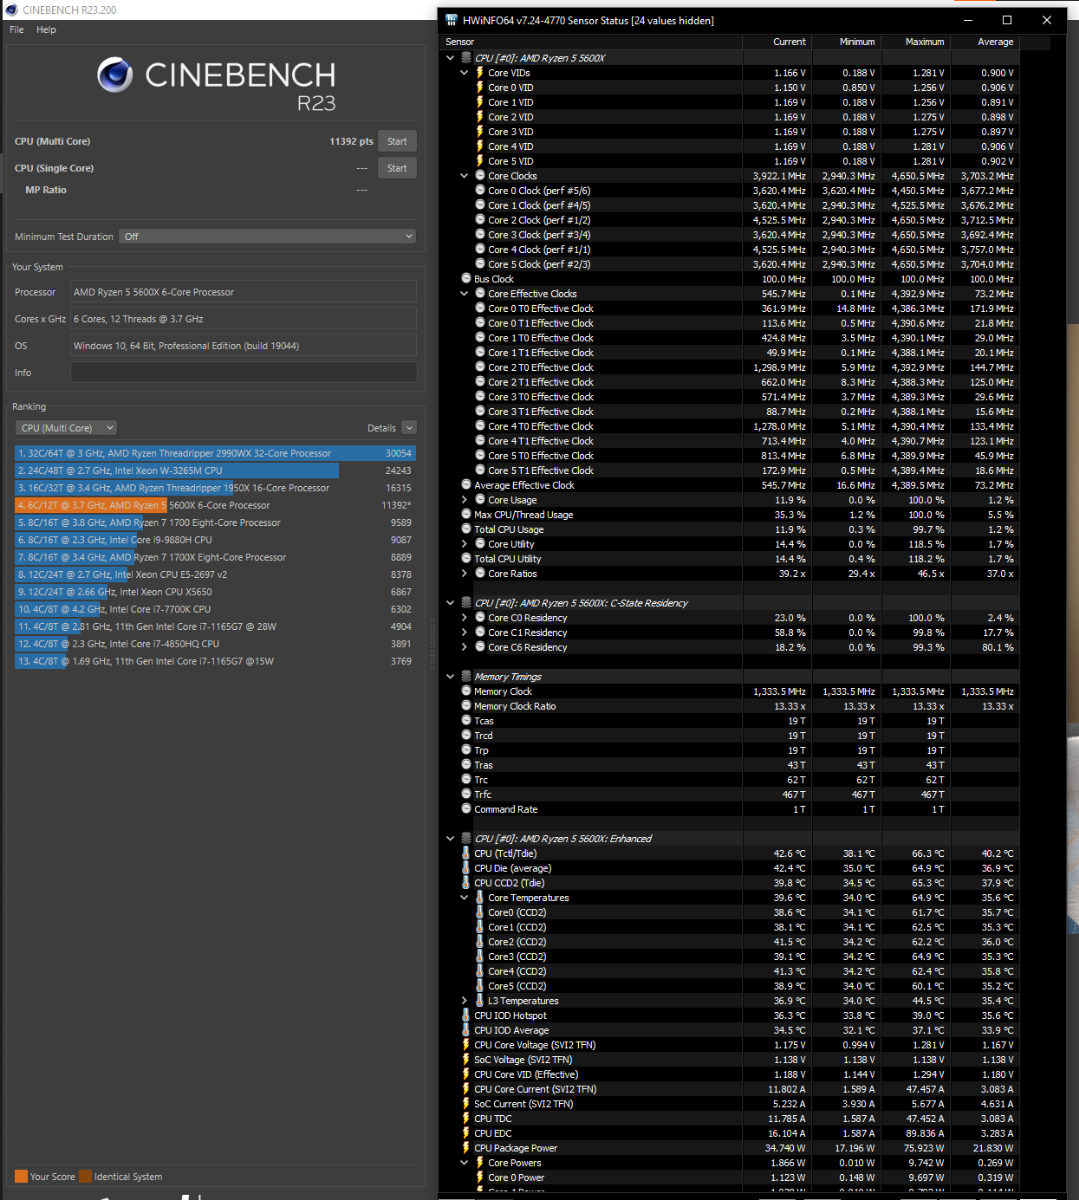Select the Threadripper 1950X ranking entry
1079x1200 pixels.
(215, 488)
